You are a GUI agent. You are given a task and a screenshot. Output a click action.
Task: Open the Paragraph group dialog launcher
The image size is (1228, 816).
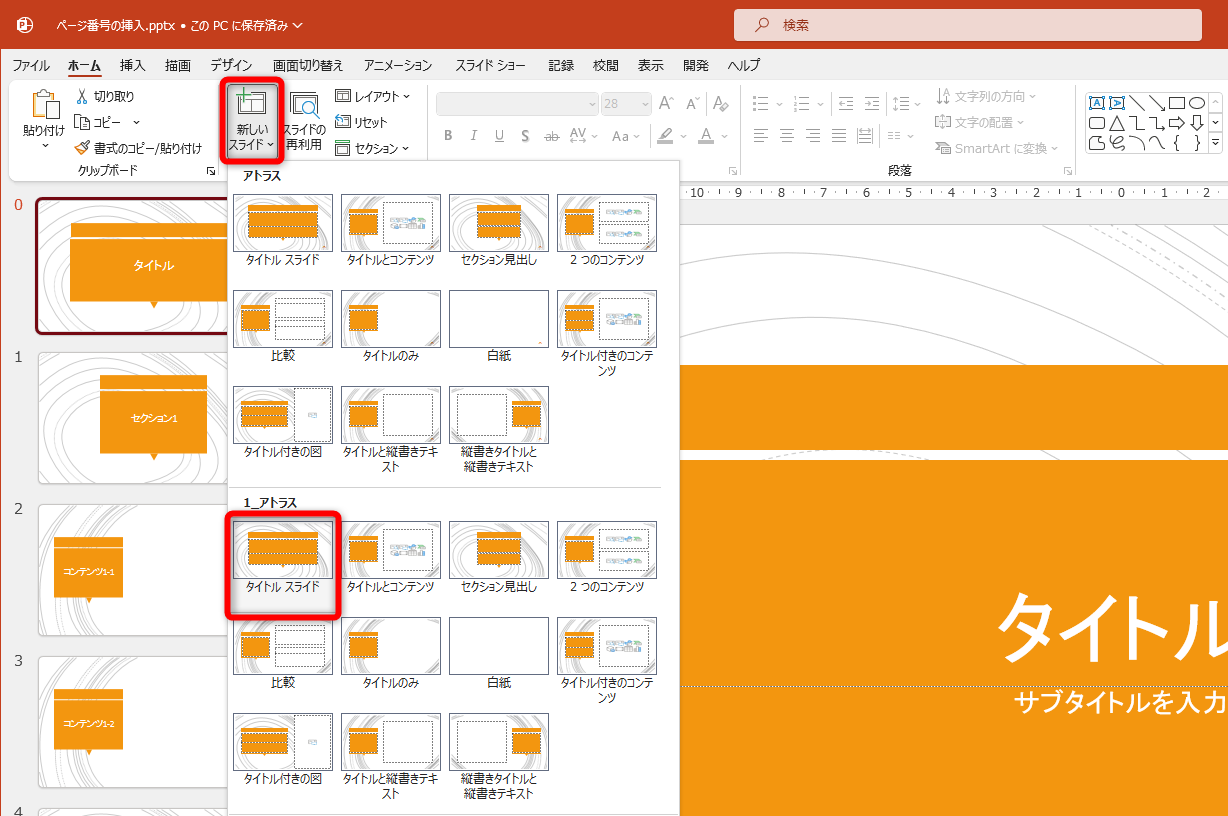pos(1069,171)
